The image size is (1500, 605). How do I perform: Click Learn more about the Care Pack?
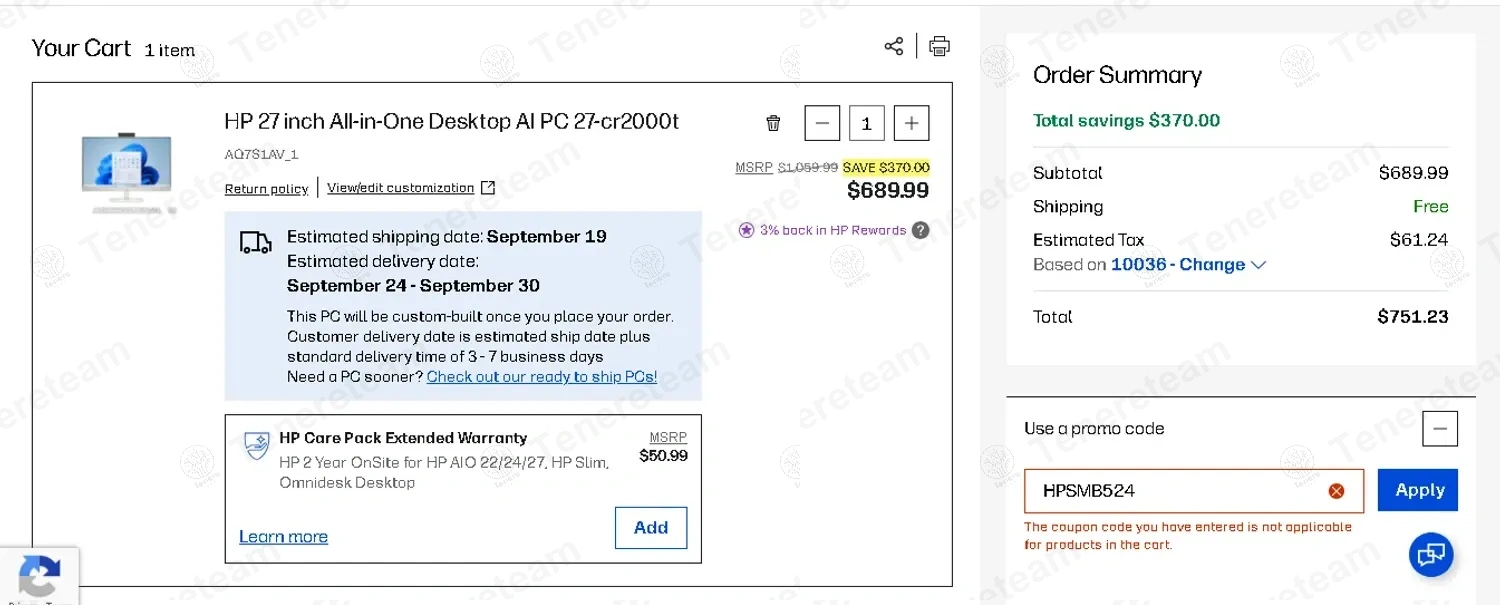[283, 537]
